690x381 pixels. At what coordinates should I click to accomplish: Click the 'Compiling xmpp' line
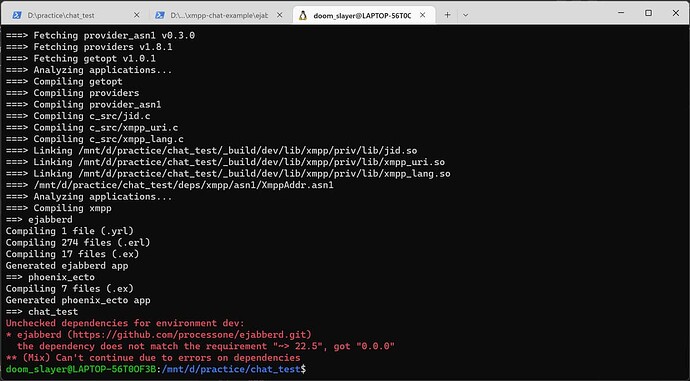coord(59,208)
